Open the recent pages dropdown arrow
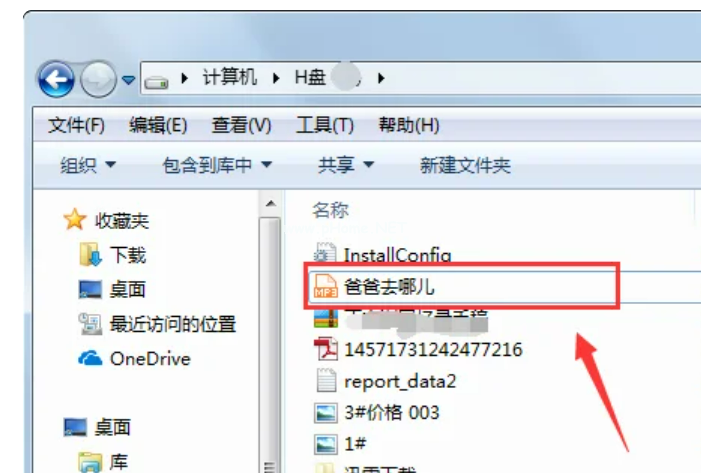This screenshot has height=473, width=701. pyautogui.click(x=128, y=80)
